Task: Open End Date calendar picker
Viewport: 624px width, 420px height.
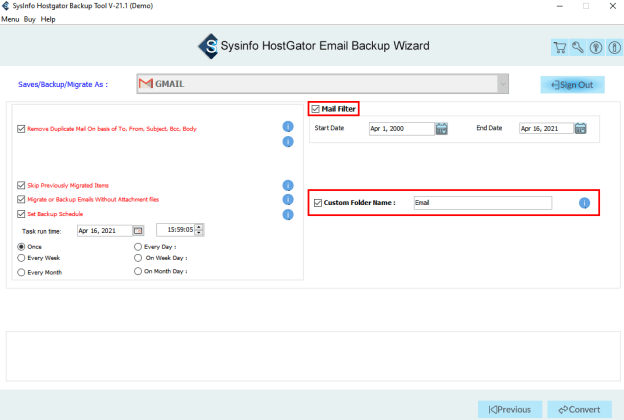Action: tap(580, 129)
